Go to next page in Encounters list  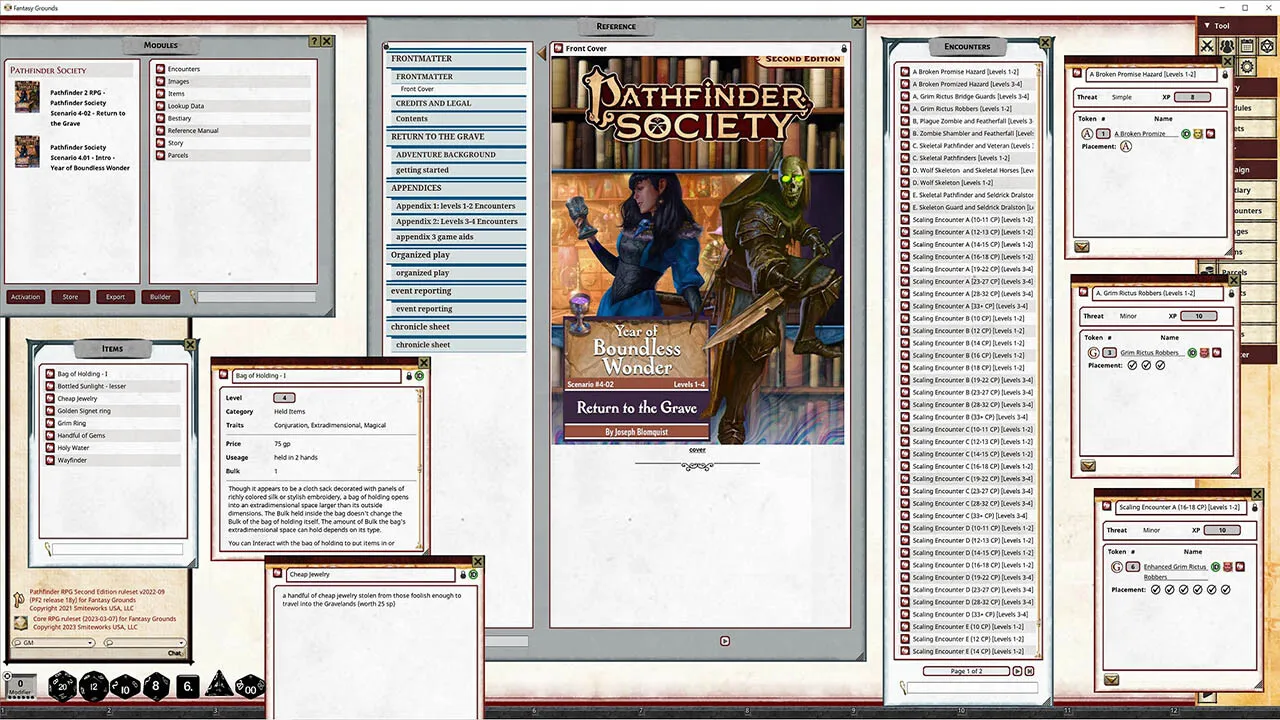coord(1018,671)
